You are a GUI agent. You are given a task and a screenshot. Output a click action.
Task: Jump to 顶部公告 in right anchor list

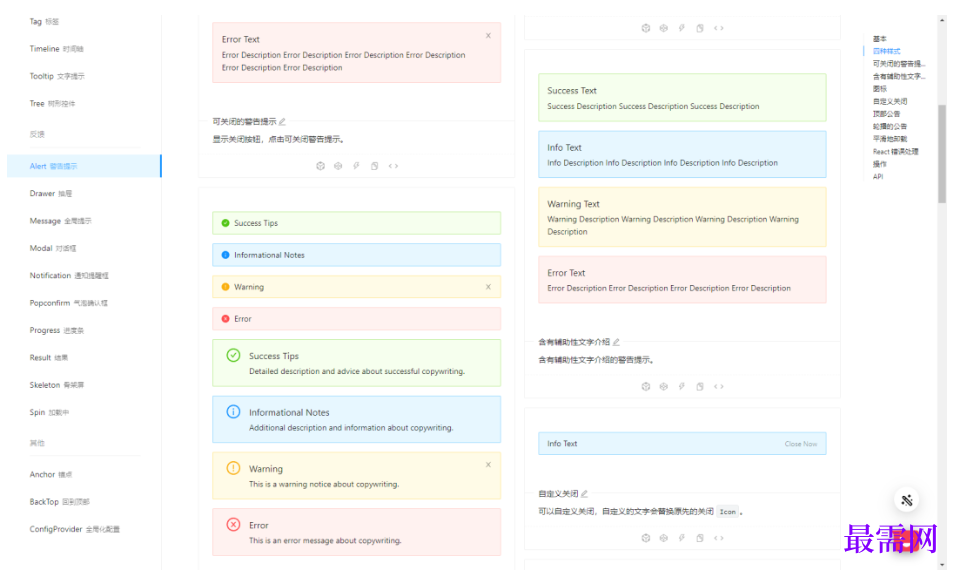pos(886,114)
